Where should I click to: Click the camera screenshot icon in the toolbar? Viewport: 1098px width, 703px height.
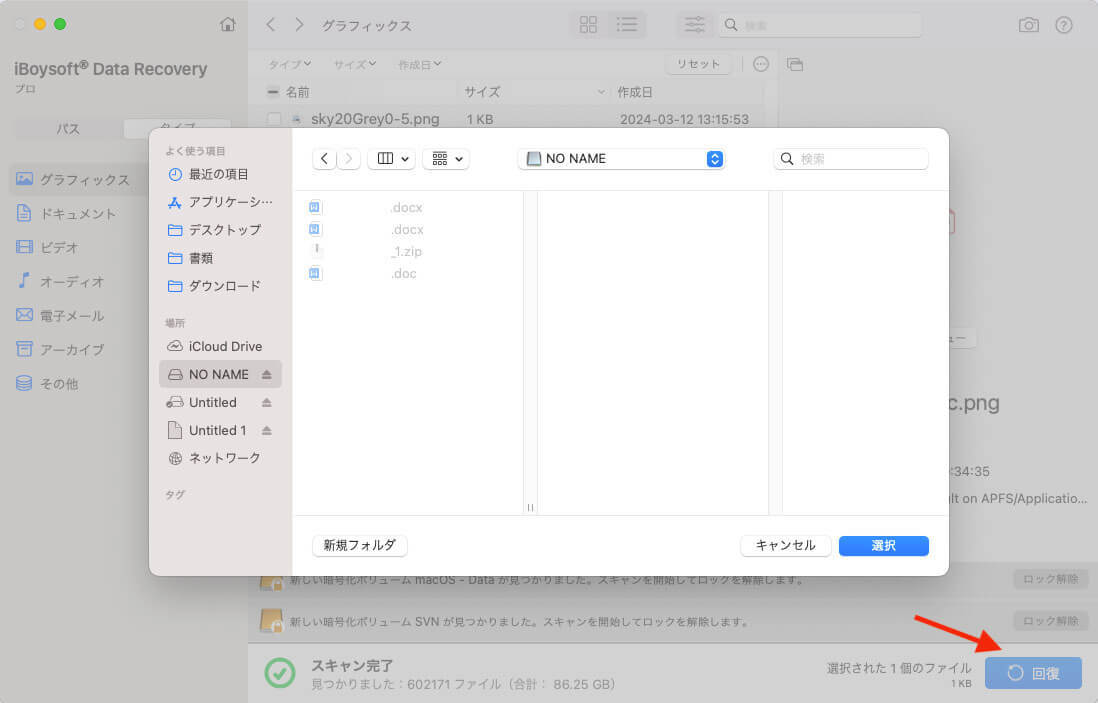click(x=1028, y=25)
